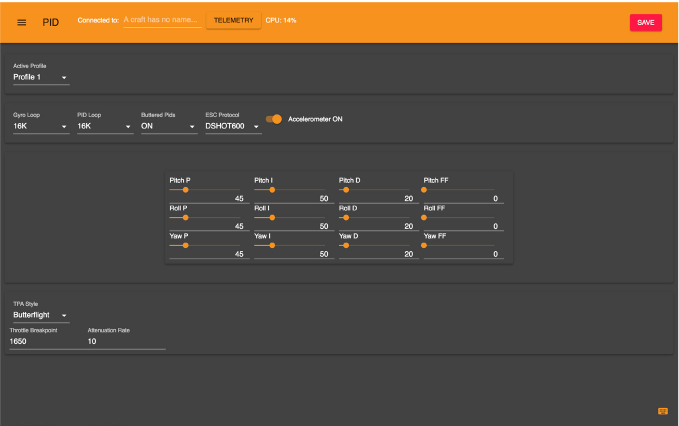Viewport: 679px width, 426px height.
Task: Click the Yaw P value field
Action: click(x=209, y=254)
